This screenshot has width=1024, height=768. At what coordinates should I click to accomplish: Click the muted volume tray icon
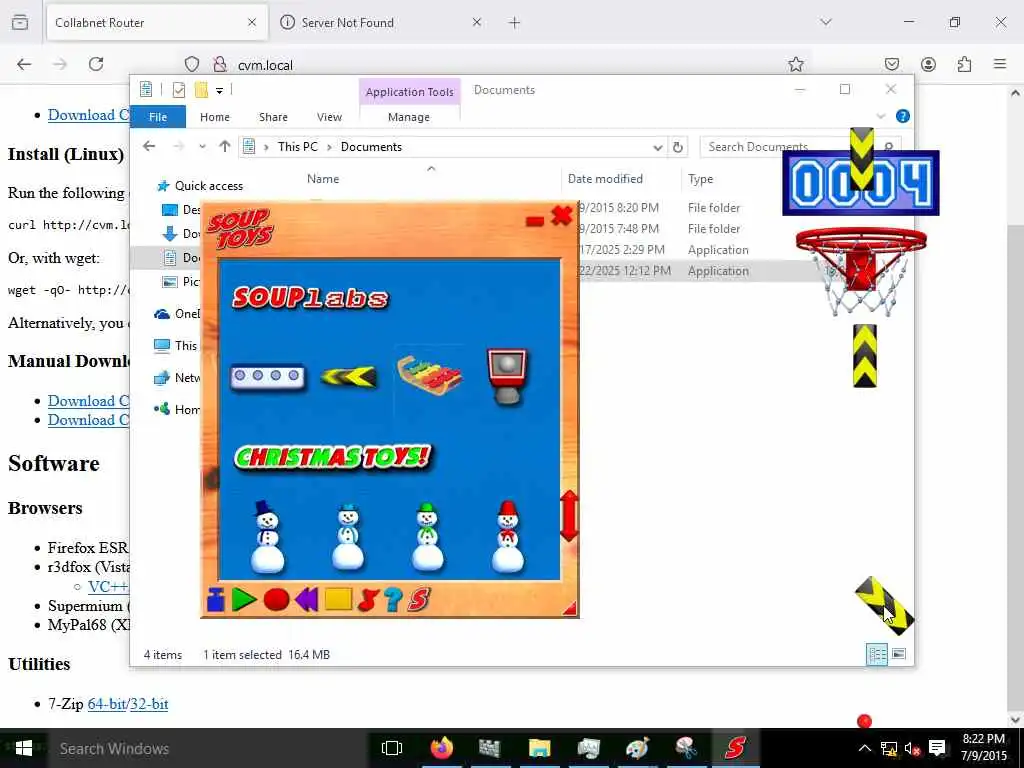tap(912, 748)
